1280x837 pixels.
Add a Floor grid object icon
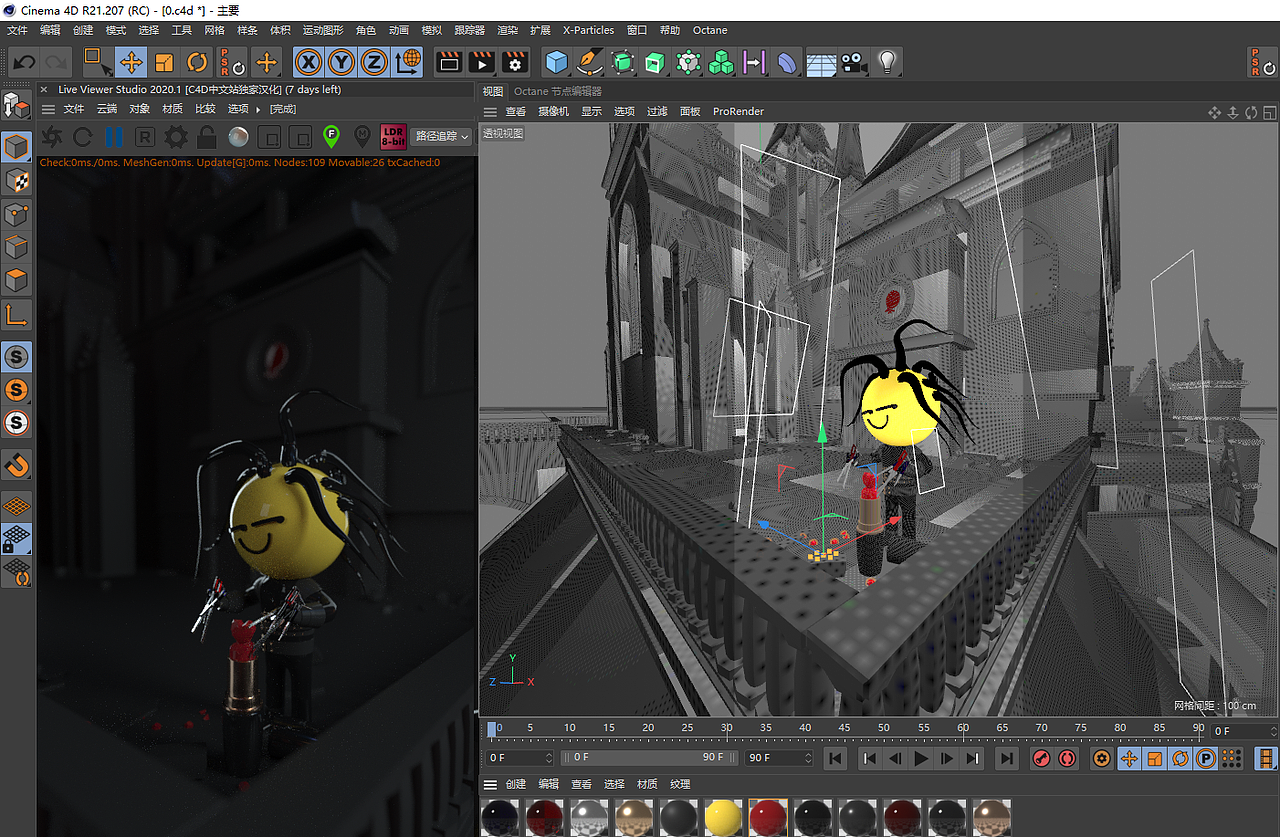821,62
